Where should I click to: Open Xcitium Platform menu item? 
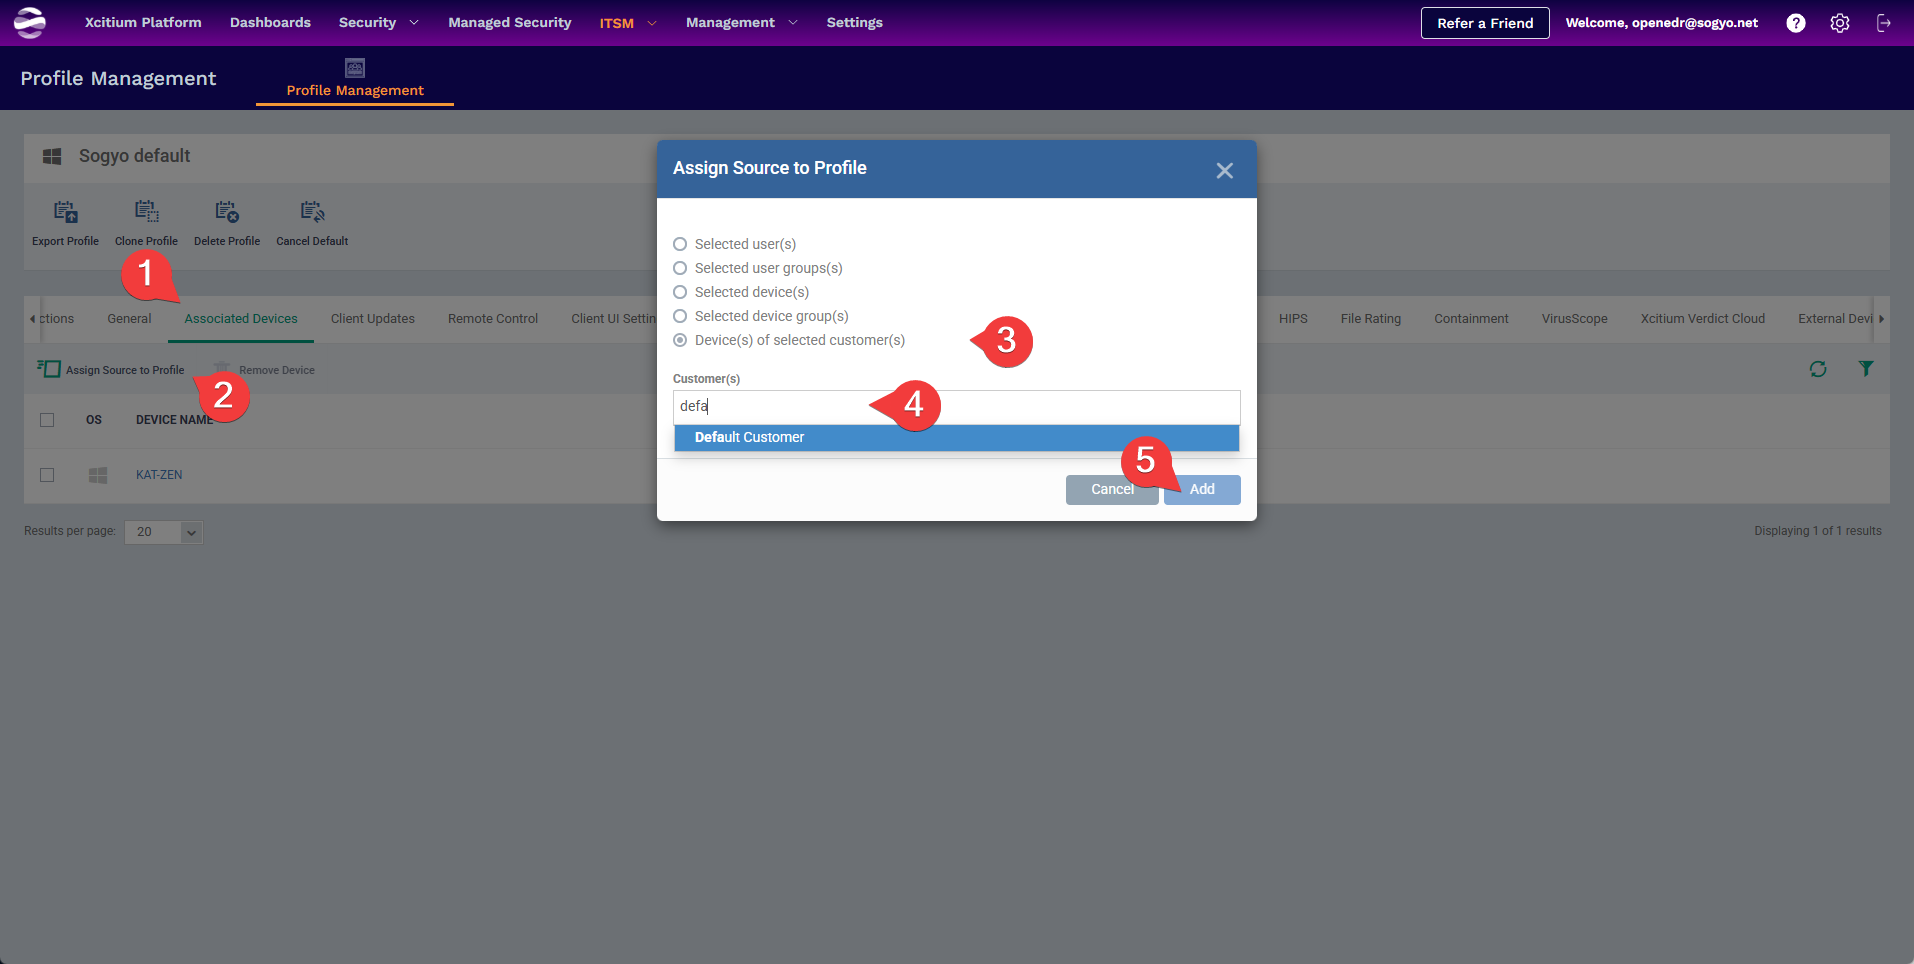[x=143, y=22]
